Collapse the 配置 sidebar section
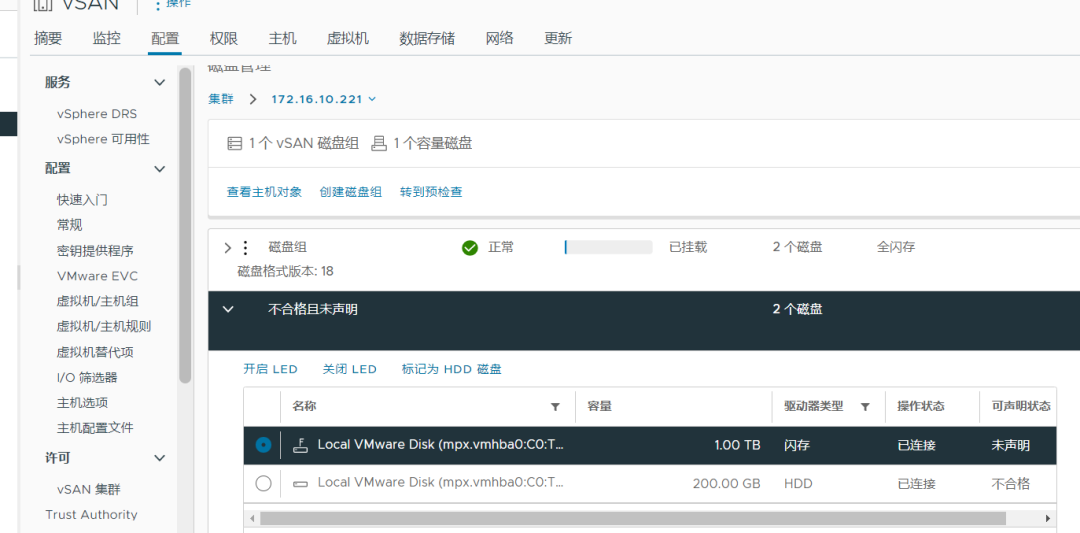Viewport: 1080px width, 533px height. 159,169
